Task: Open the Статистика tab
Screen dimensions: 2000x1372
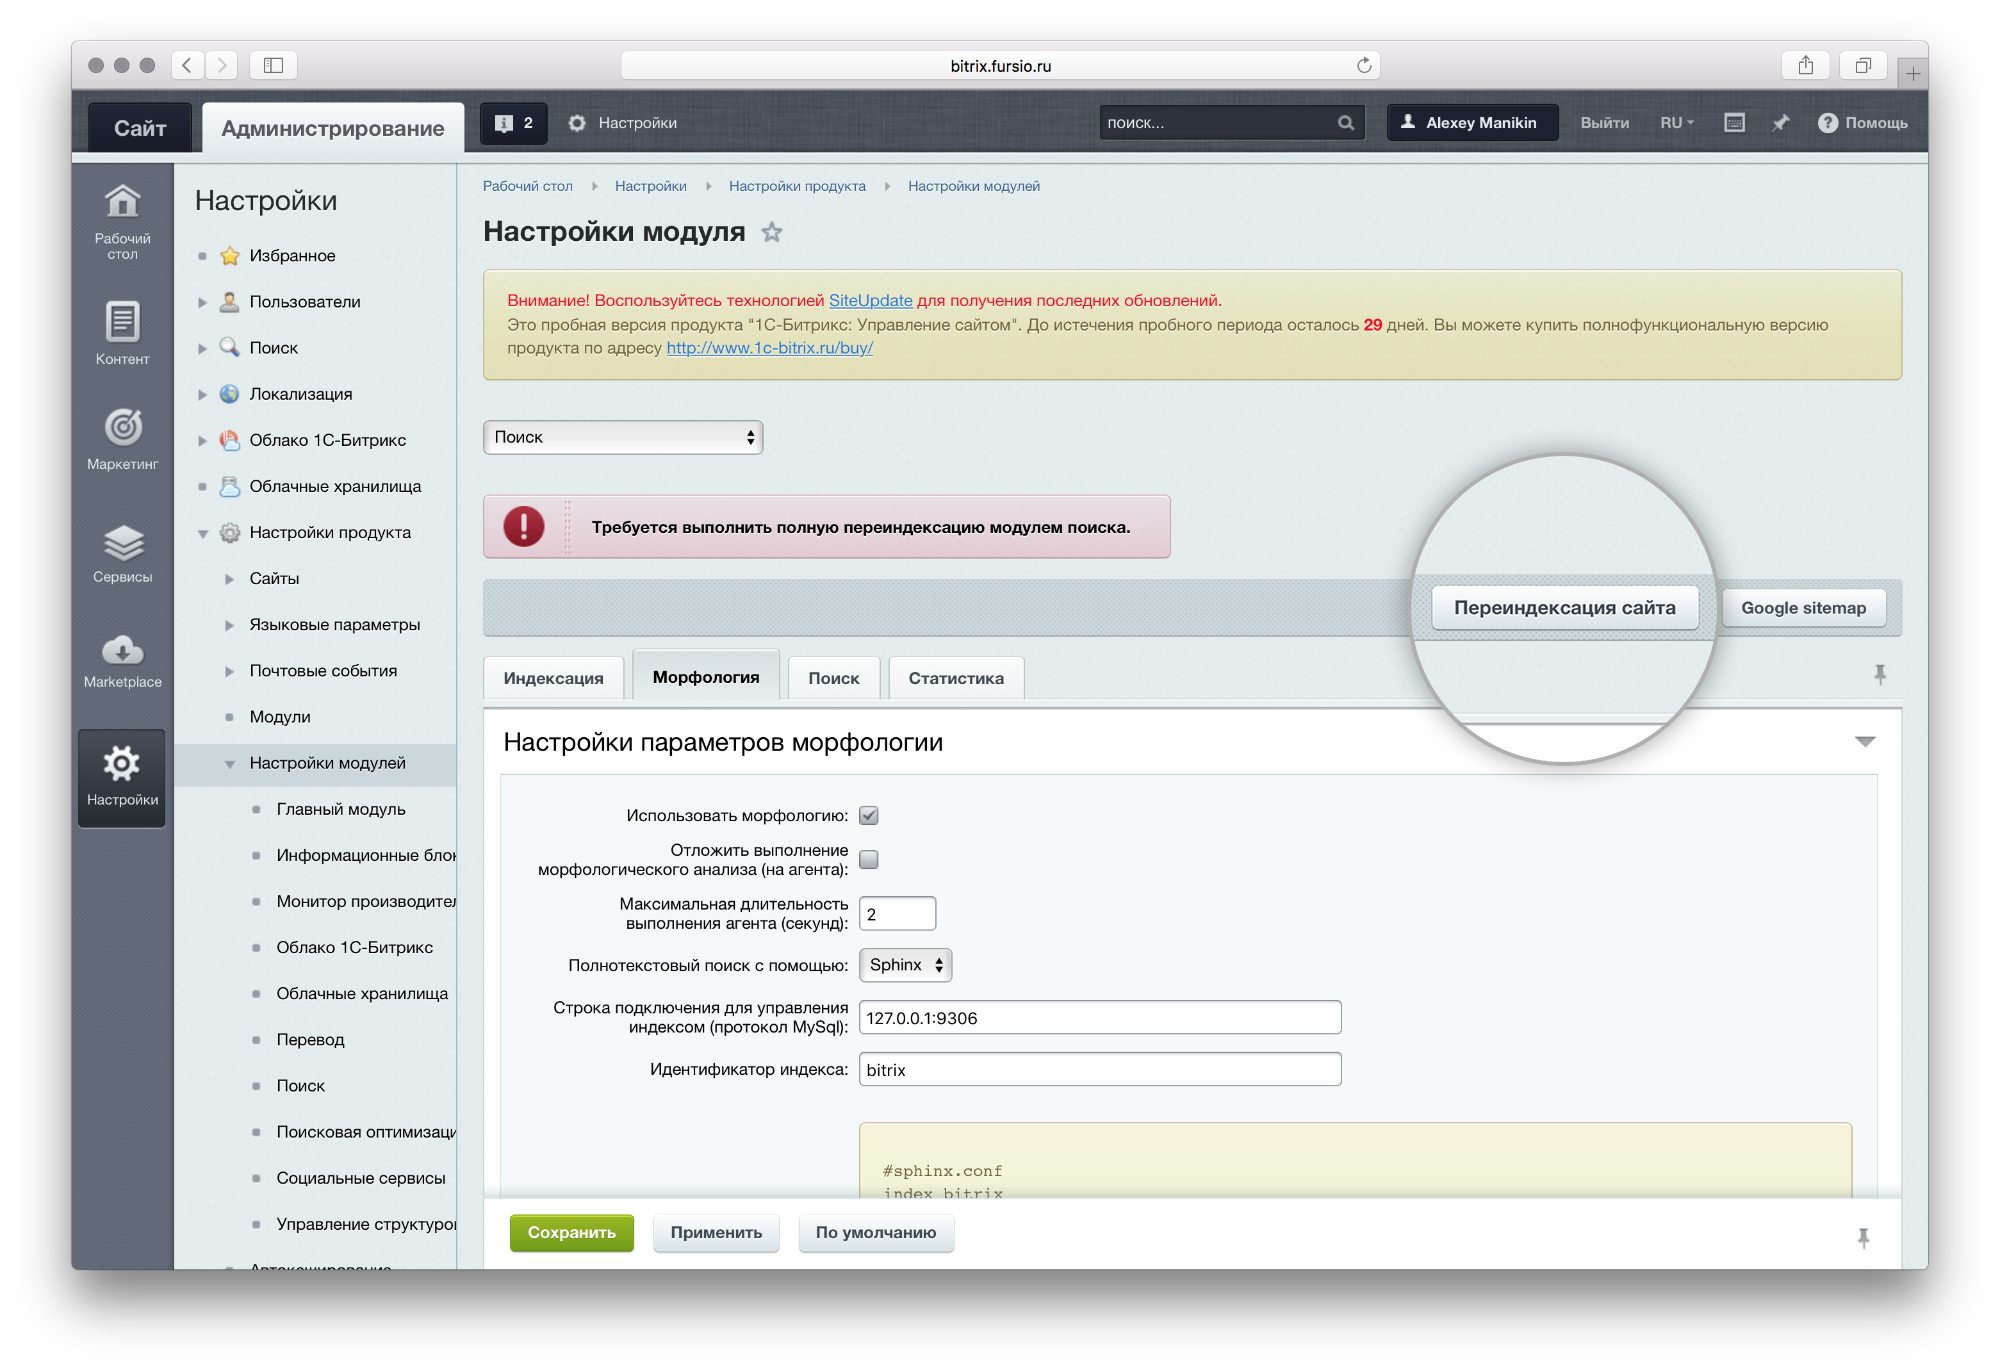Action: (x=955, y=678)
